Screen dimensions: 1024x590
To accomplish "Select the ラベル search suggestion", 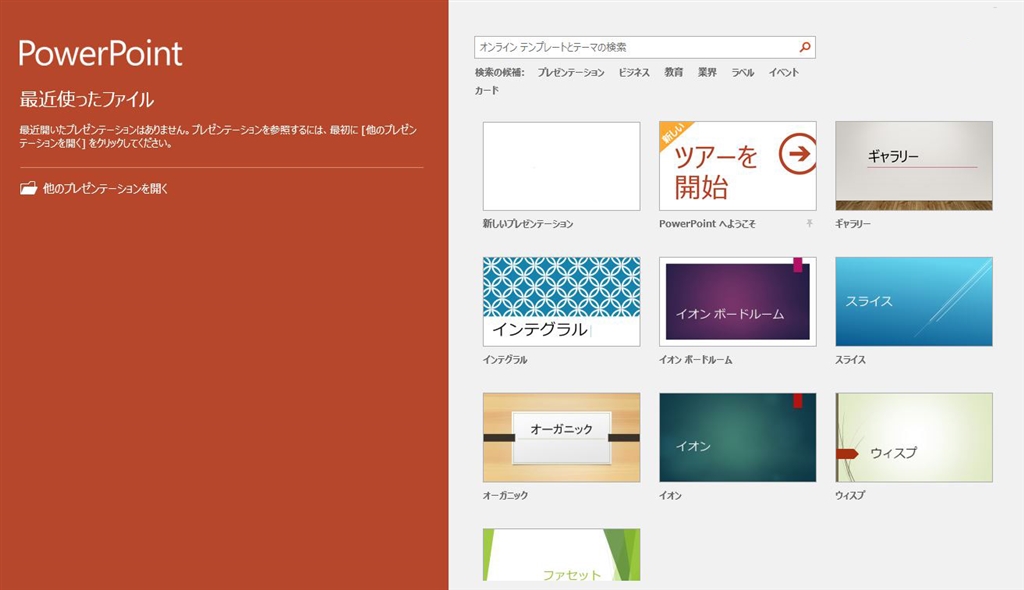I will click(x=743, y=73).
